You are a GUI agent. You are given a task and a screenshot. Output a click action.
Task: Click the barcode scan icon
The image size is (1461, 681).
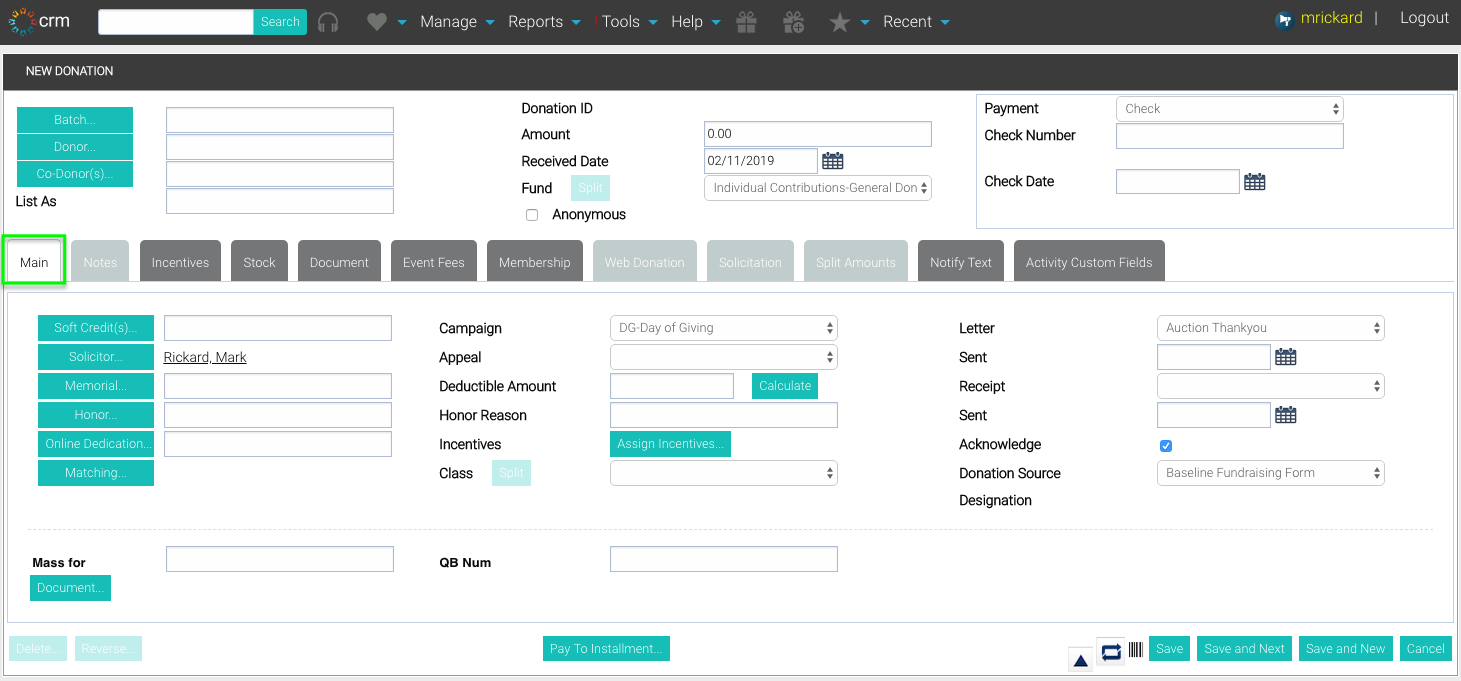(x=1136, y=650)
